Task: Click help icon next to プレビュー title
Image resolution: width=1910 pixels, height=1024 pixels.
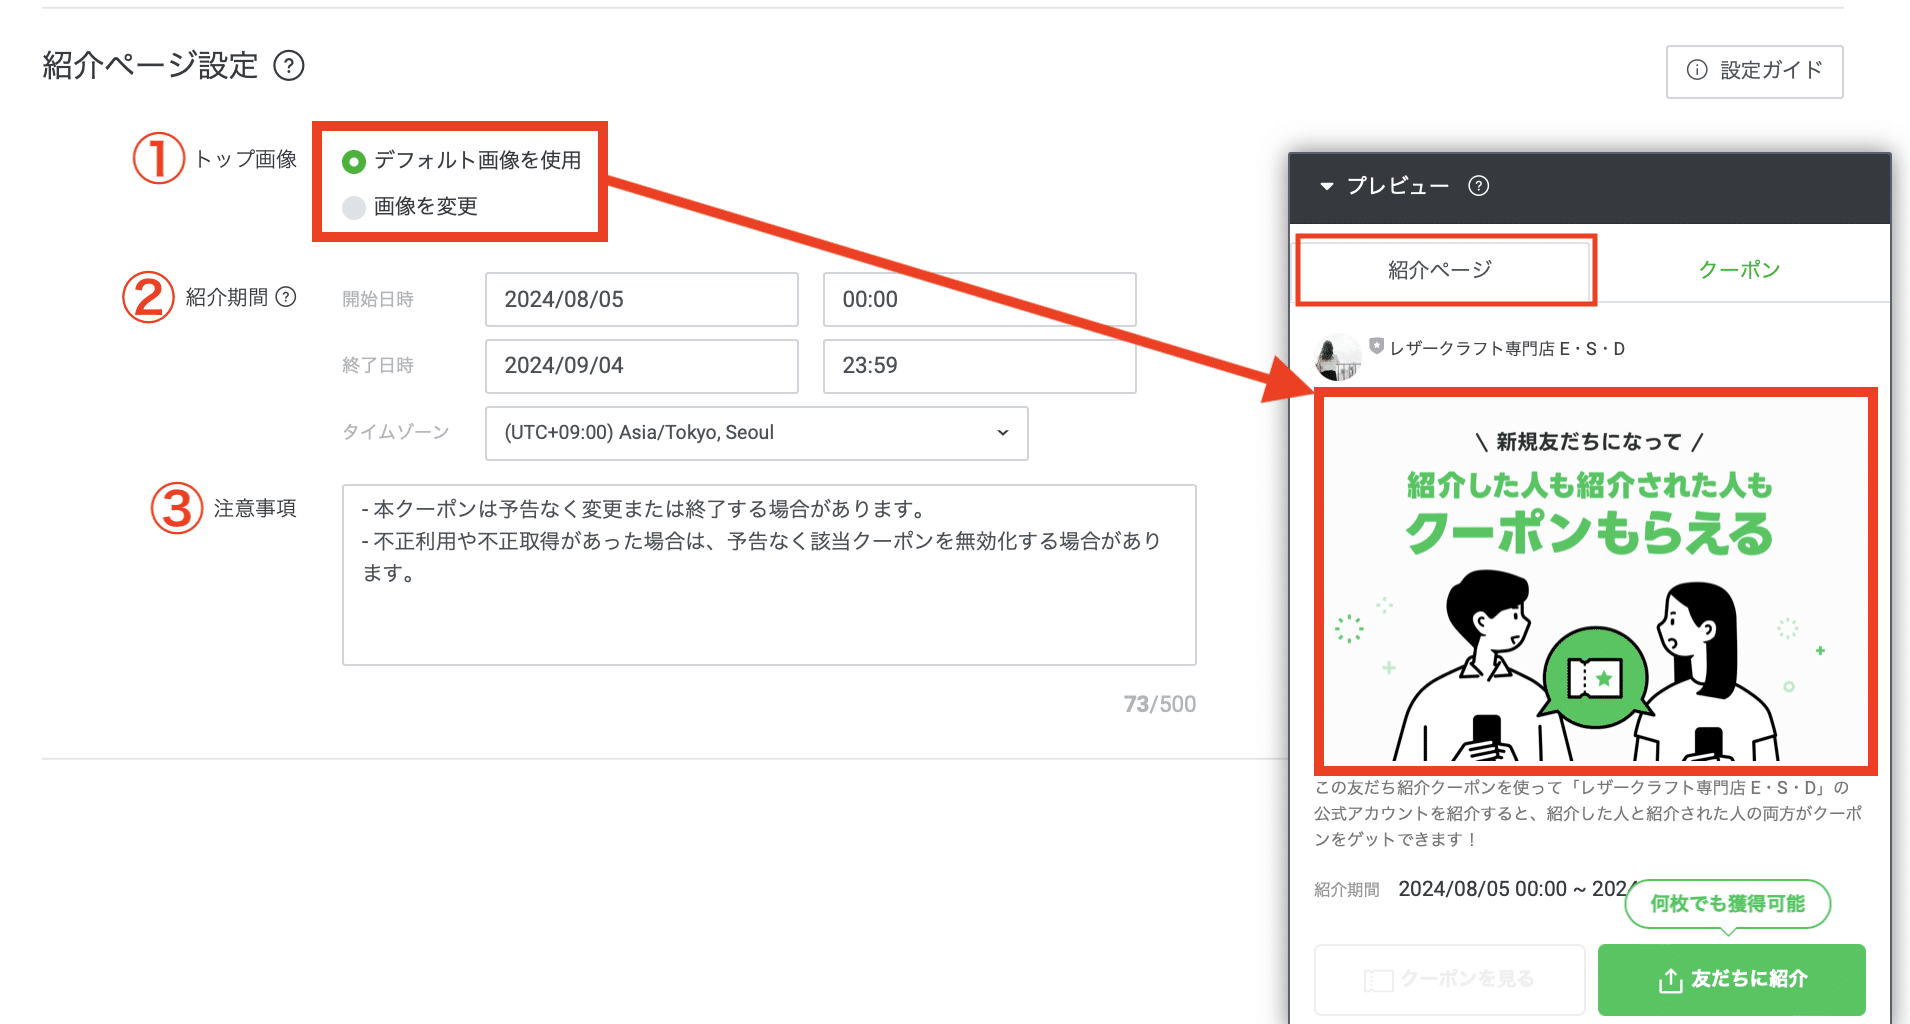Action: point(1478,186)
